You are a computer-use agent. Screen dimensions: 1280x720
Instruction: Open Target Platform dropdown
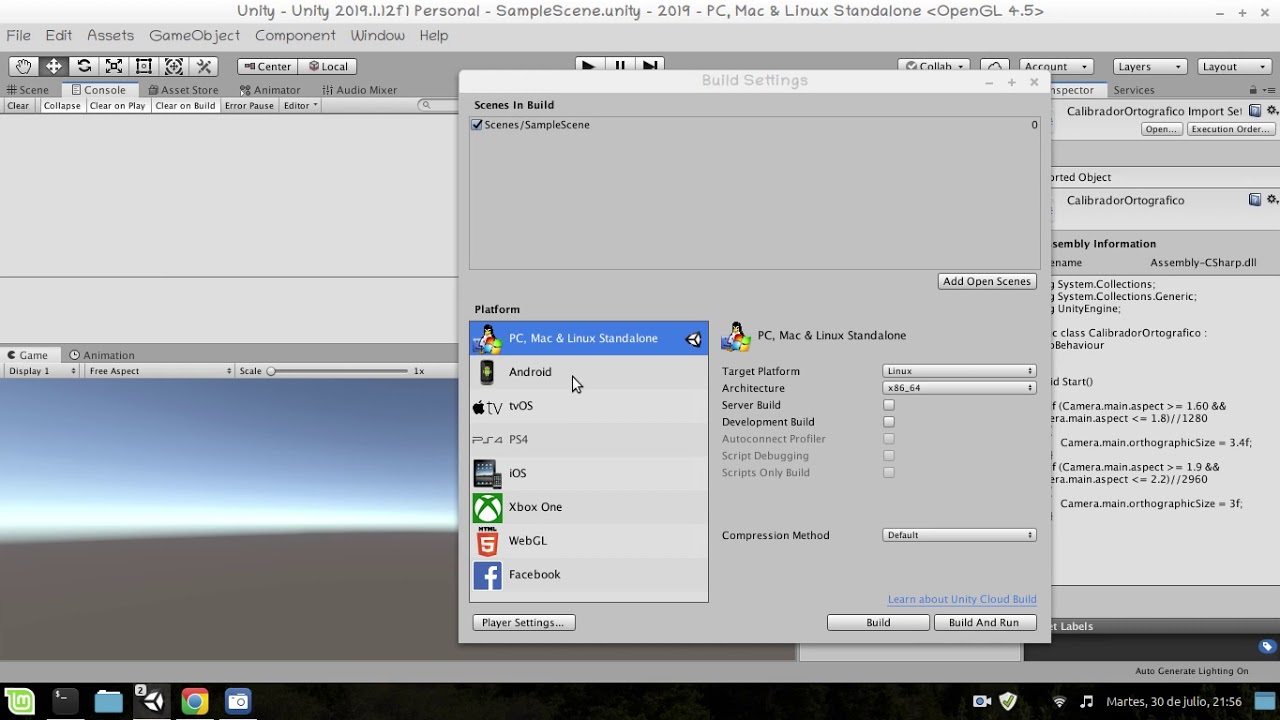tap(959, 371)
